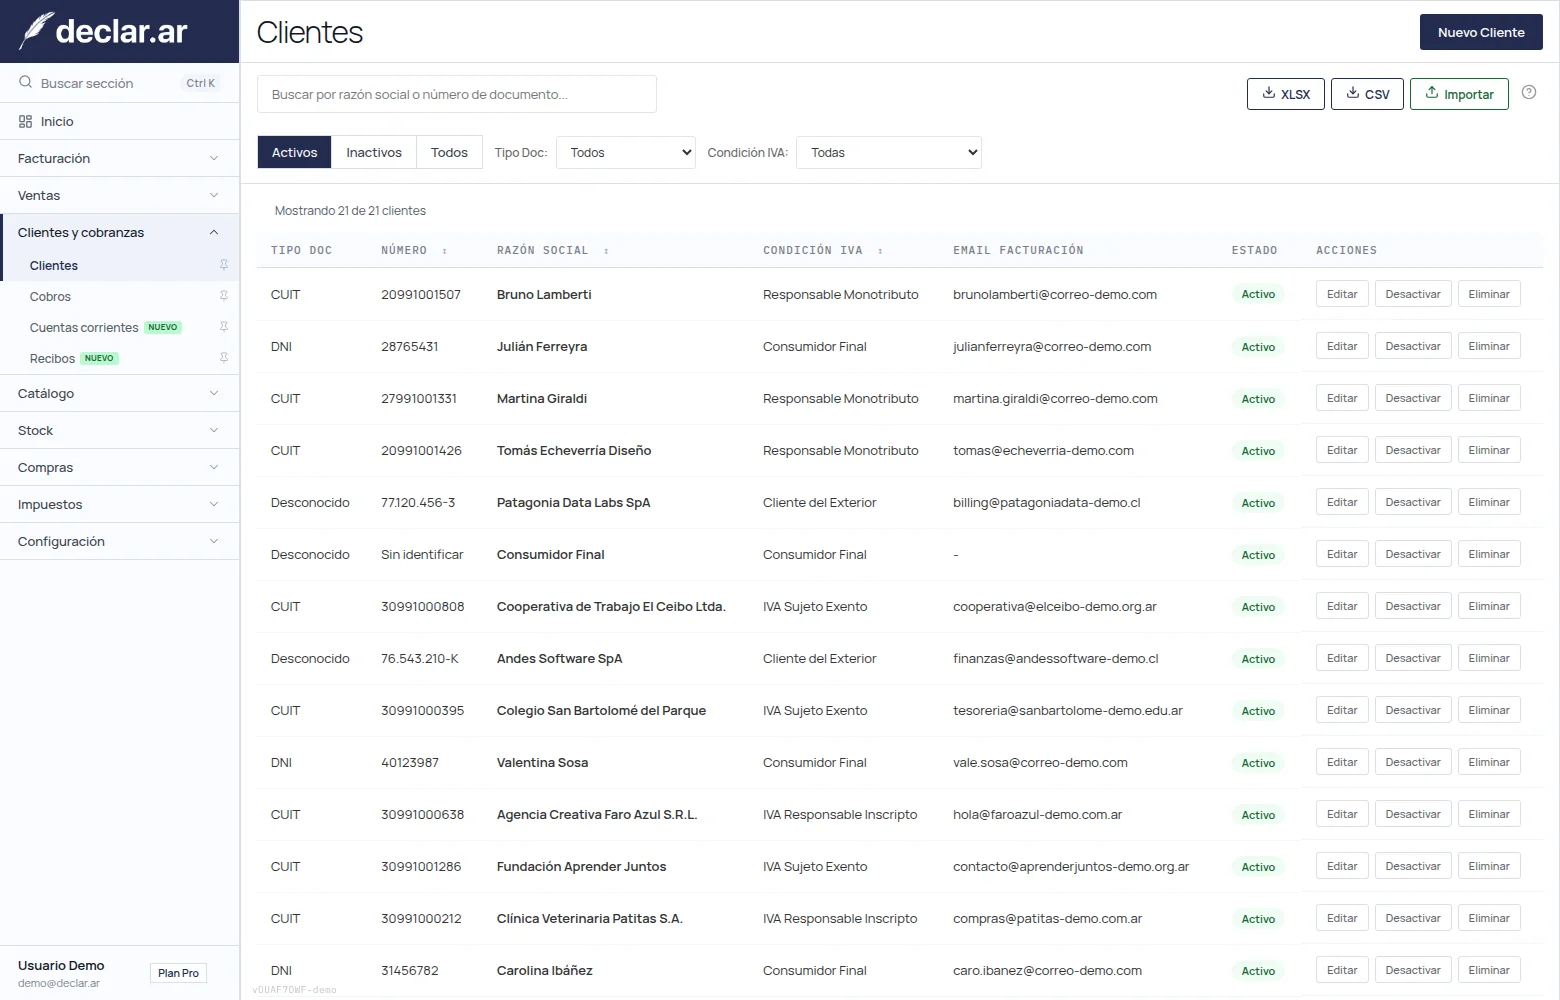Click the Tipo Doc column header
The image size is (1560, 1000).
(x=301, y=250)
